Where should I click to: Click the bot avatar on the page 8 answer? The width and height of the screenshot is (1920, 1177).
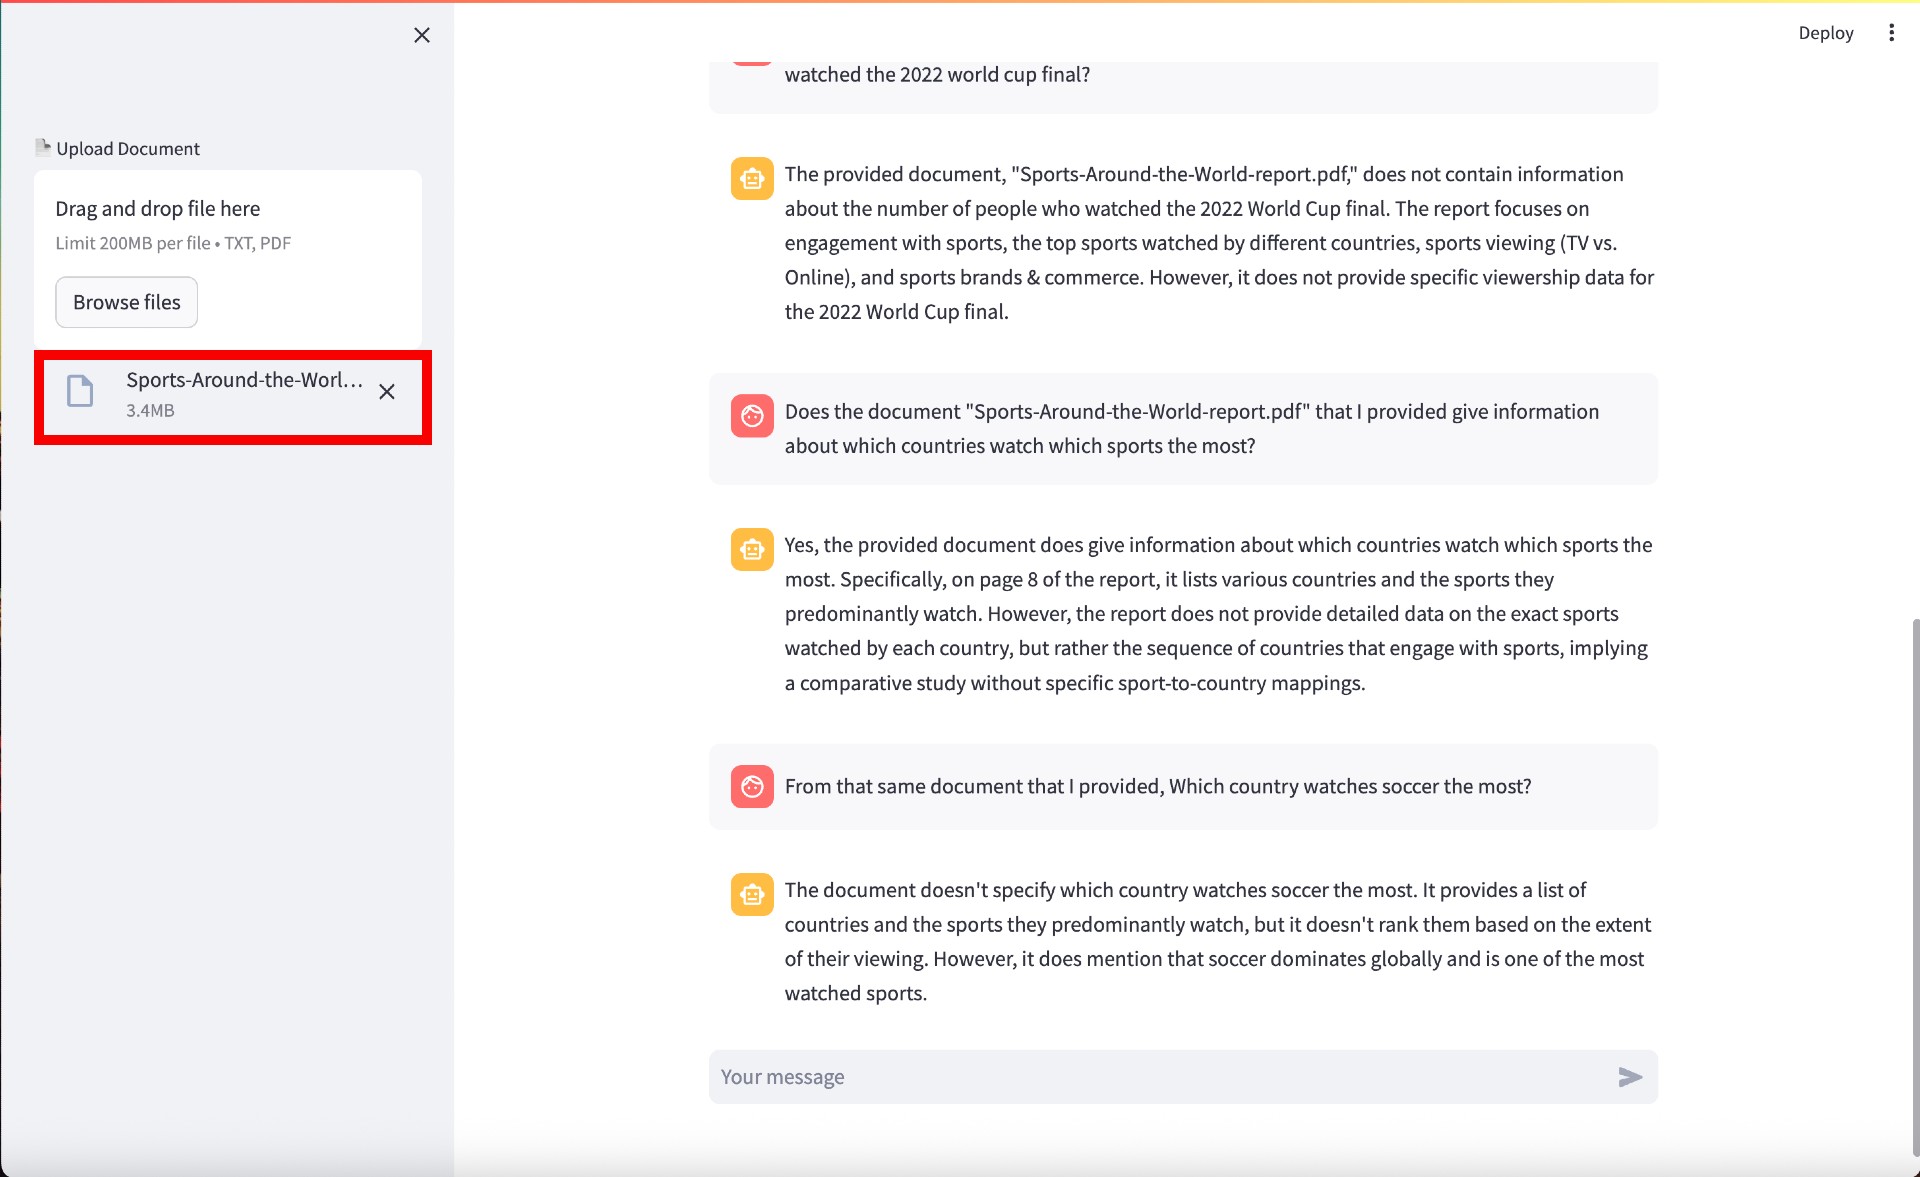pyautogui.click(x=752, y=549)
